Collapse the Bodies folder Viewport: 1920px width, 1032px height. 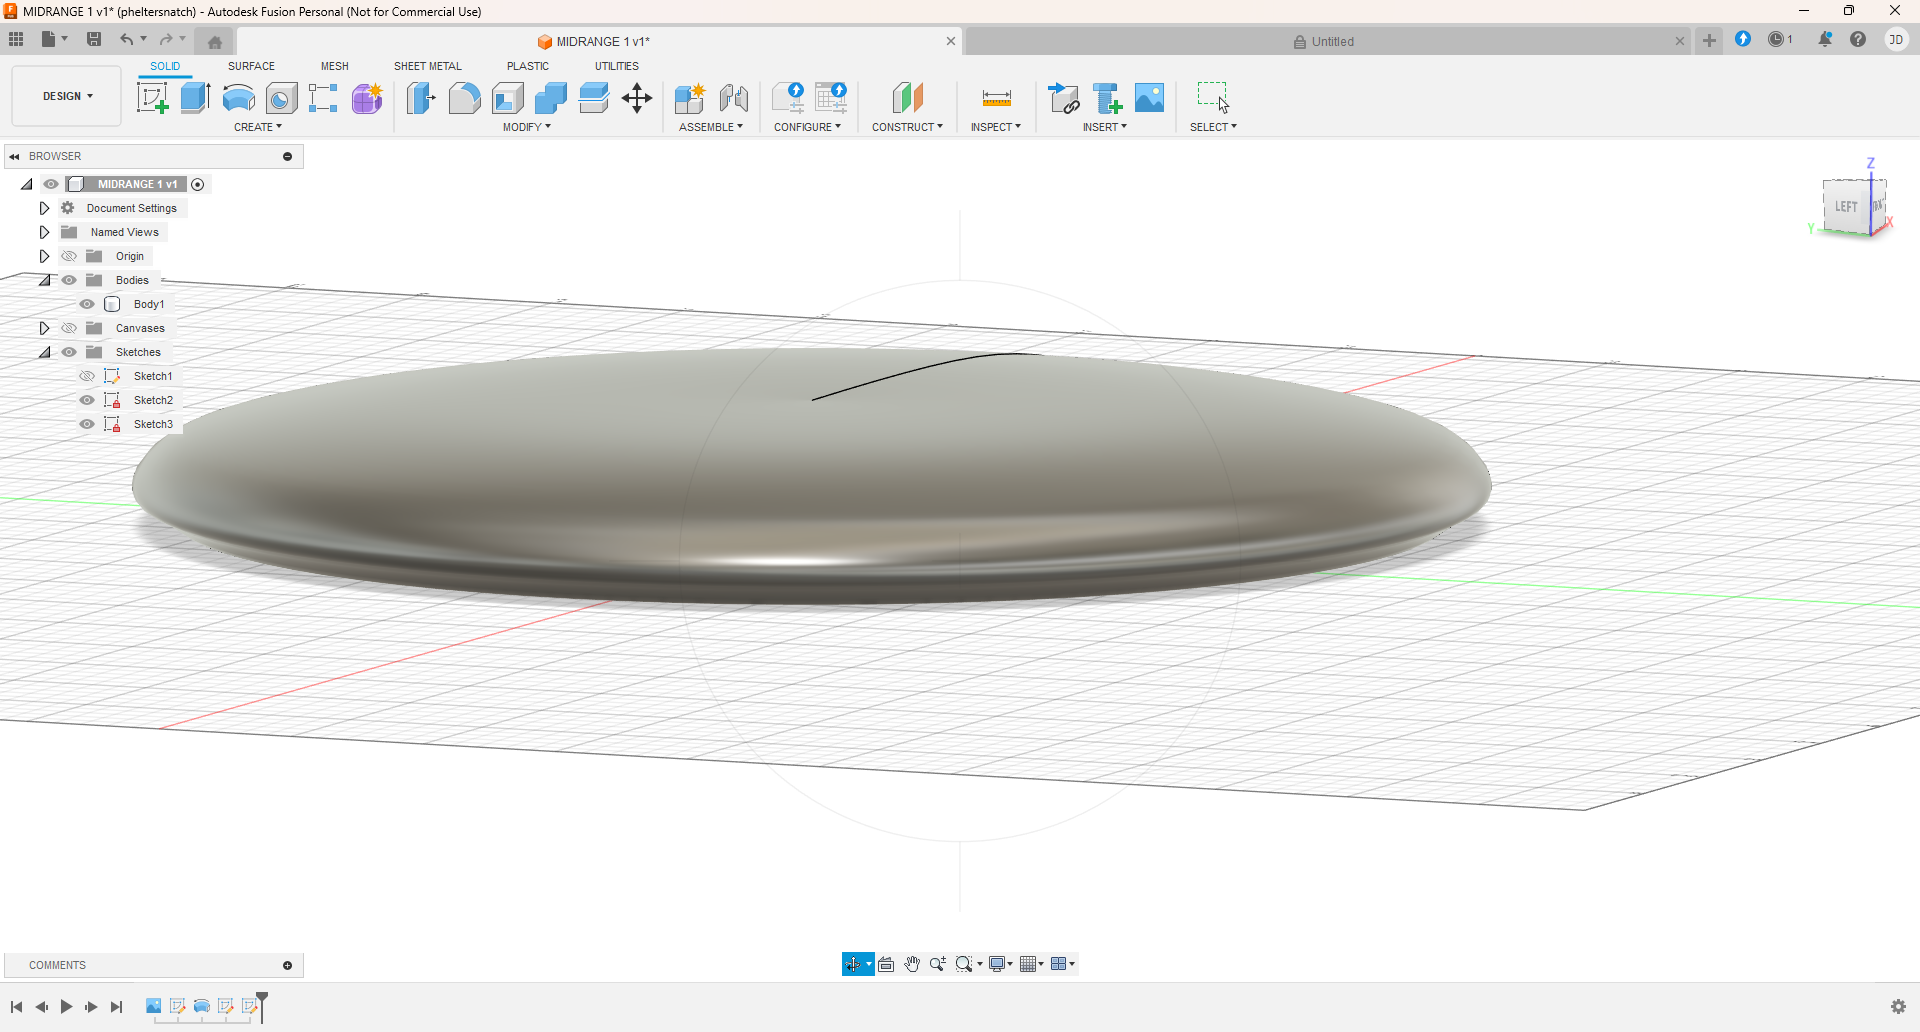[44, 280]
